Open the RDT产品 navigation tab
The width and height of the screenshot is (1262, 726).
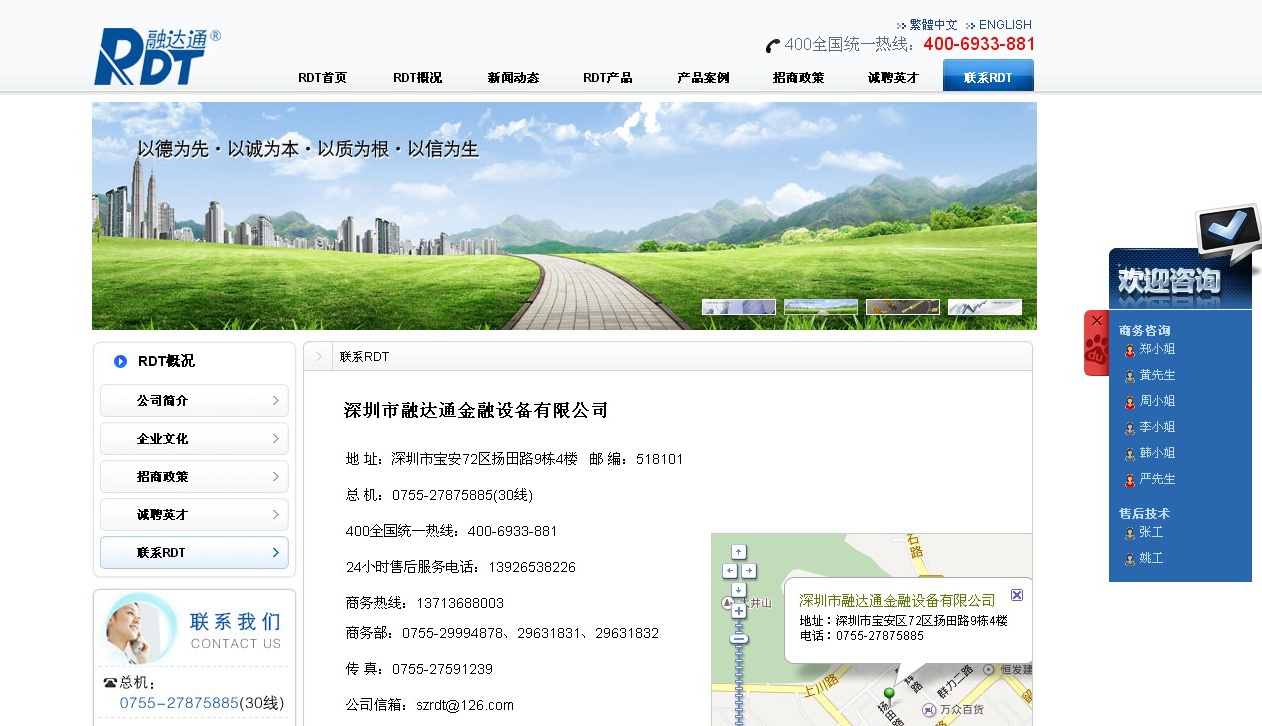[x=608, y=77]
